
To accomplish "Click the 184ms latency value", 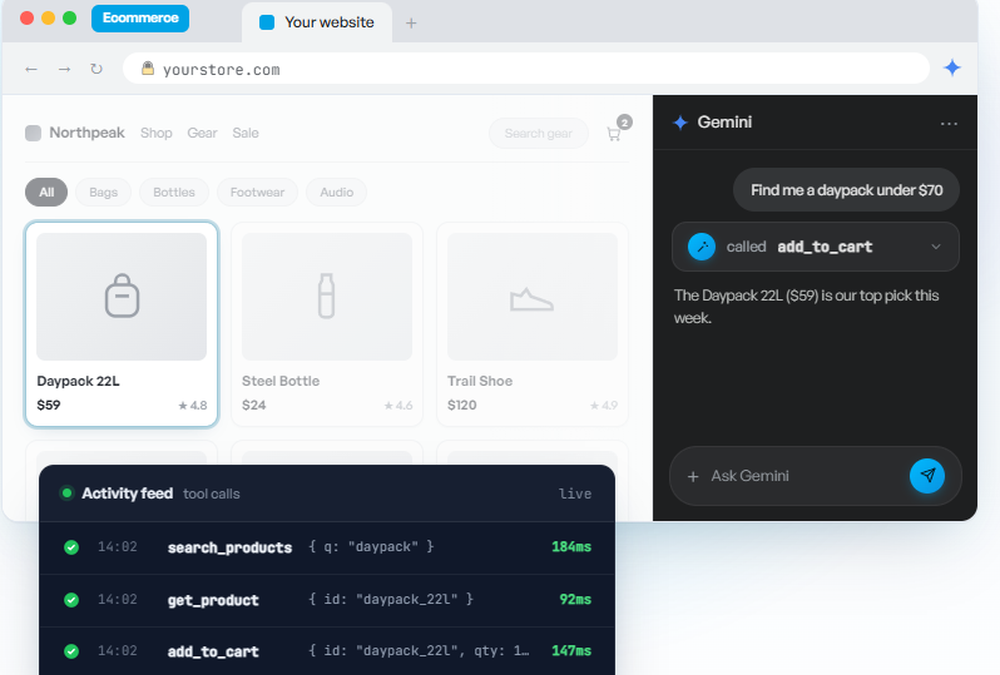I will (x=571, y=547).
